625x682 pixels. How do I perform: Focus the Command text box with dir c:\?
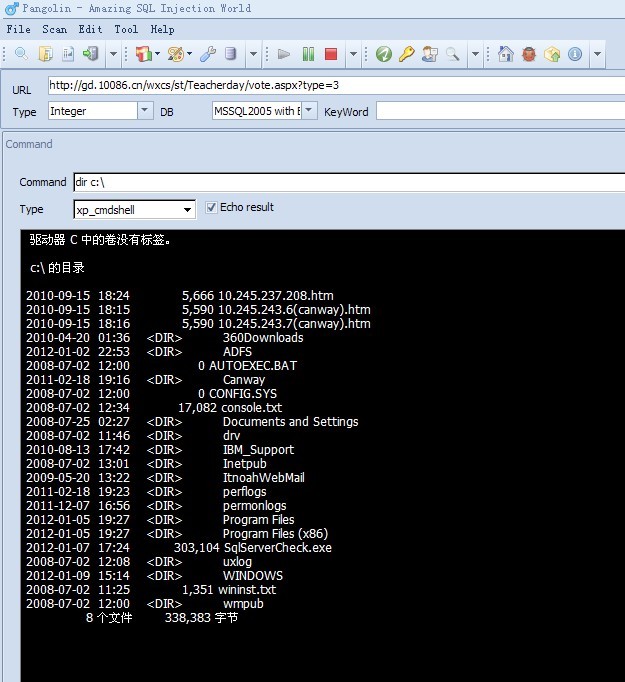[349, 182]
